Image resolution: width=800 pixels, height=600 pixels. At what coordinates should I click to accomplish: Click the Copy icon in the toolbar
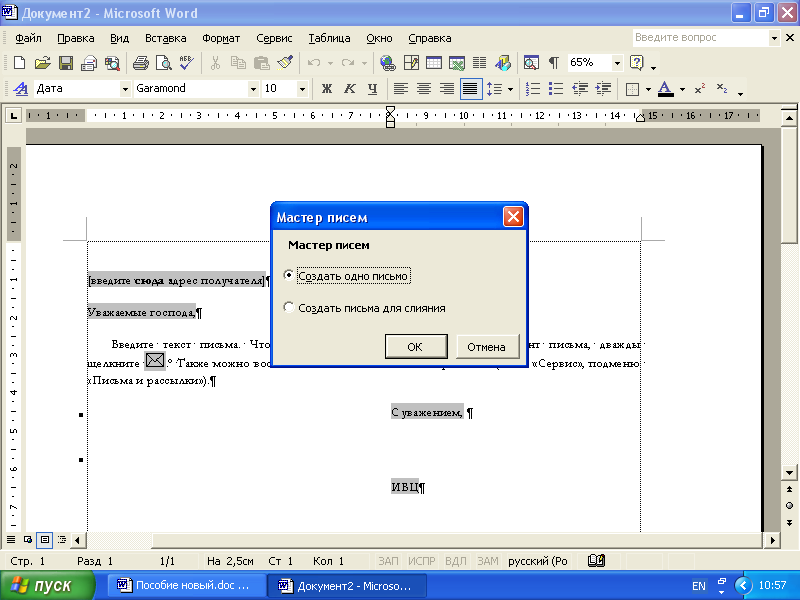coord(238,63)
